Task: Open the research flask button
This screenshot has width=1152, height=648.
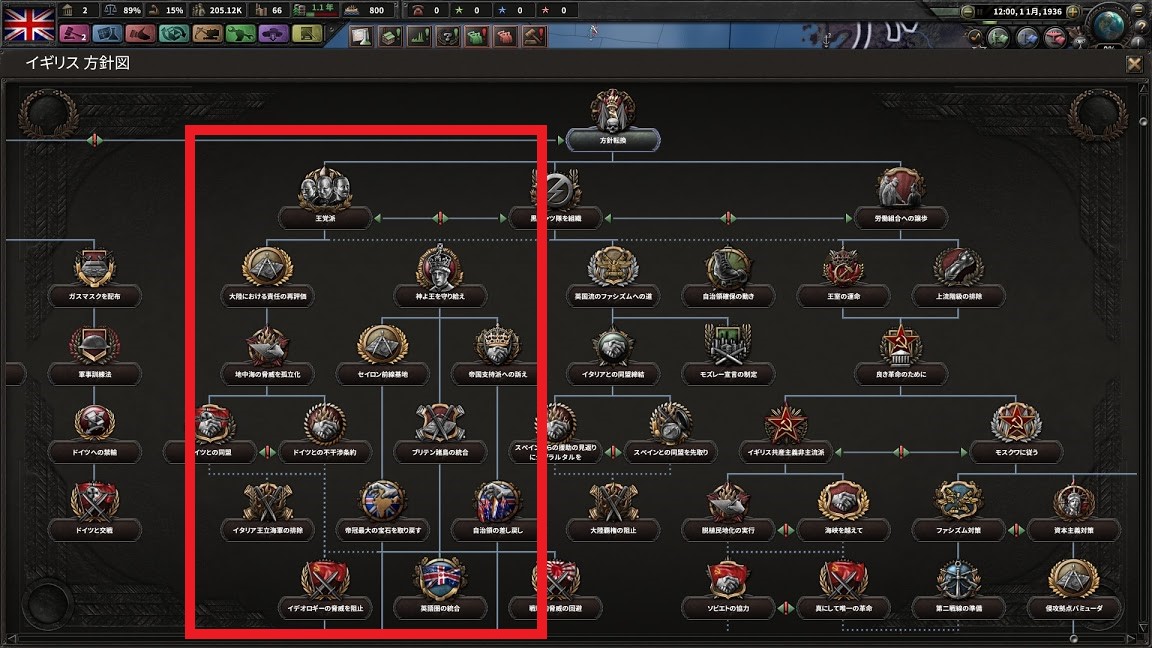Action: point(107,34)
